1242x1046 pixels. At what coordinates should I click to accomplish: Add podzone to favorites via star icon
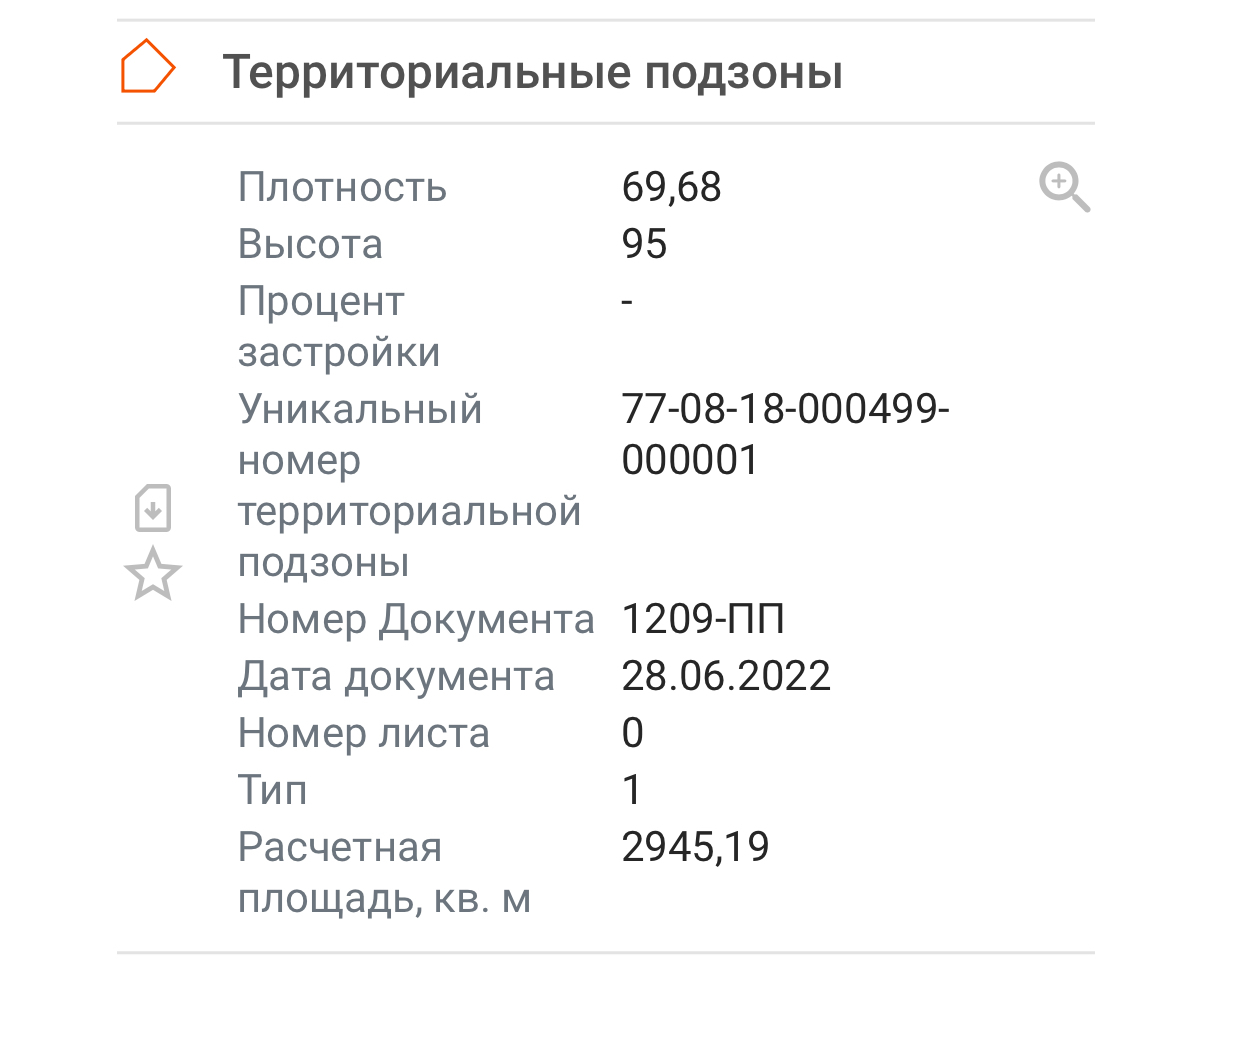(153, 574)
